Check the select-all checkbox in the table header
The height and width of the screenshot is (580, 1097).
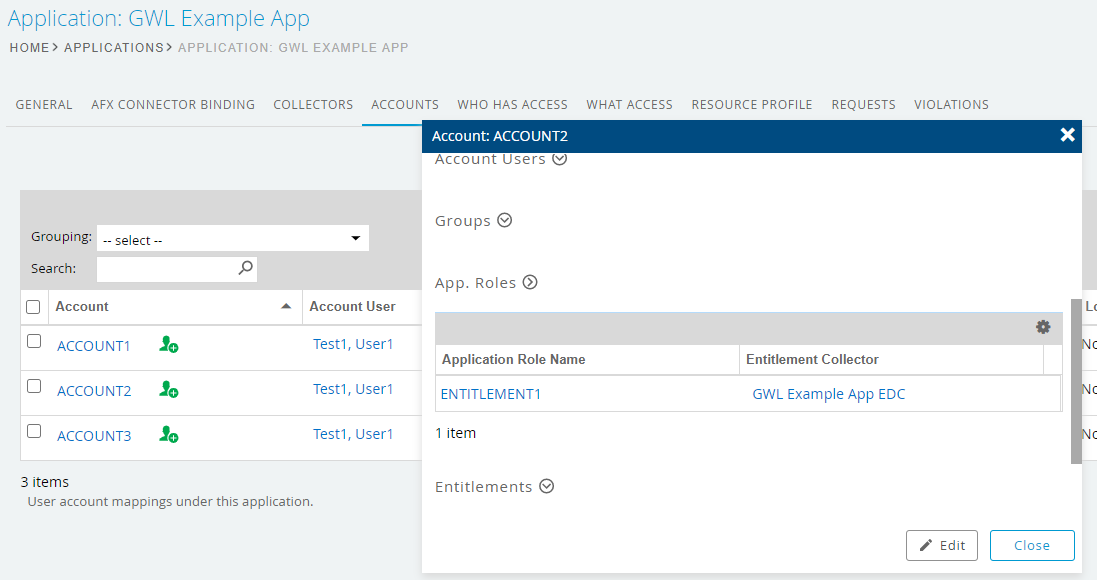pos(33,306)
